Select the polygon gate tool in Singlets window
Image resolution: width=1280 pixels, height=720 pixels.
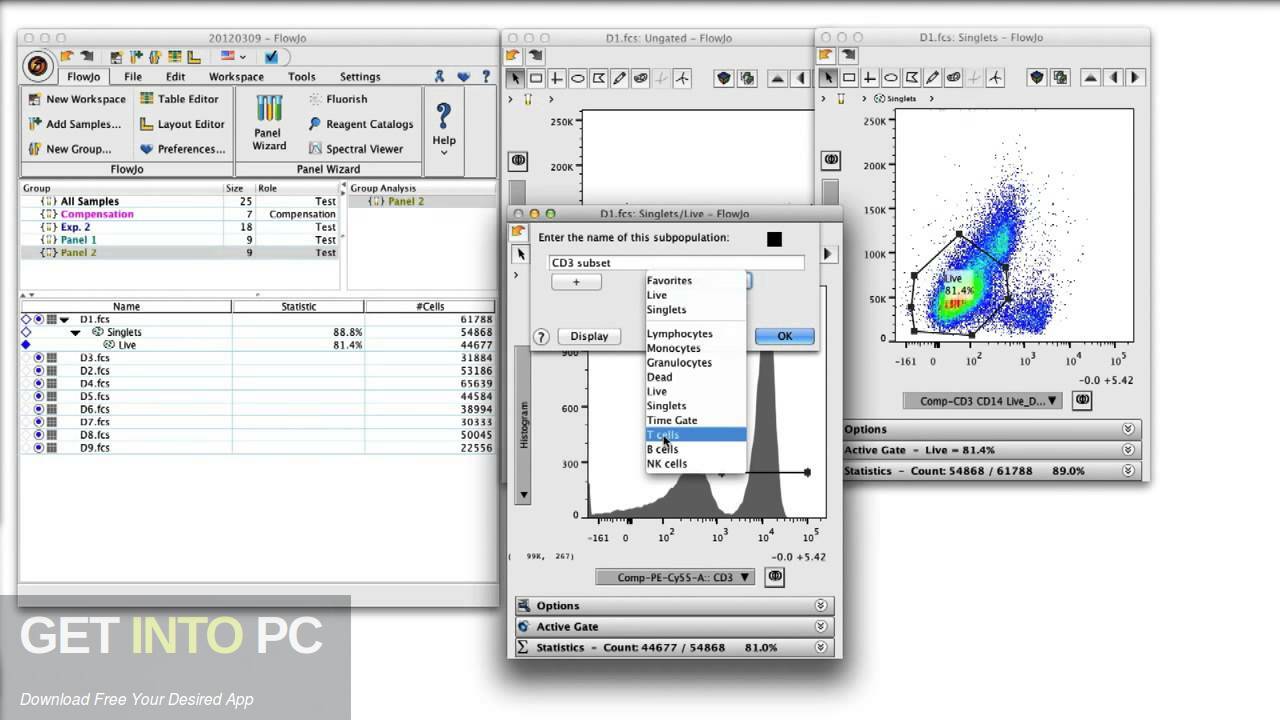[911, 77]
